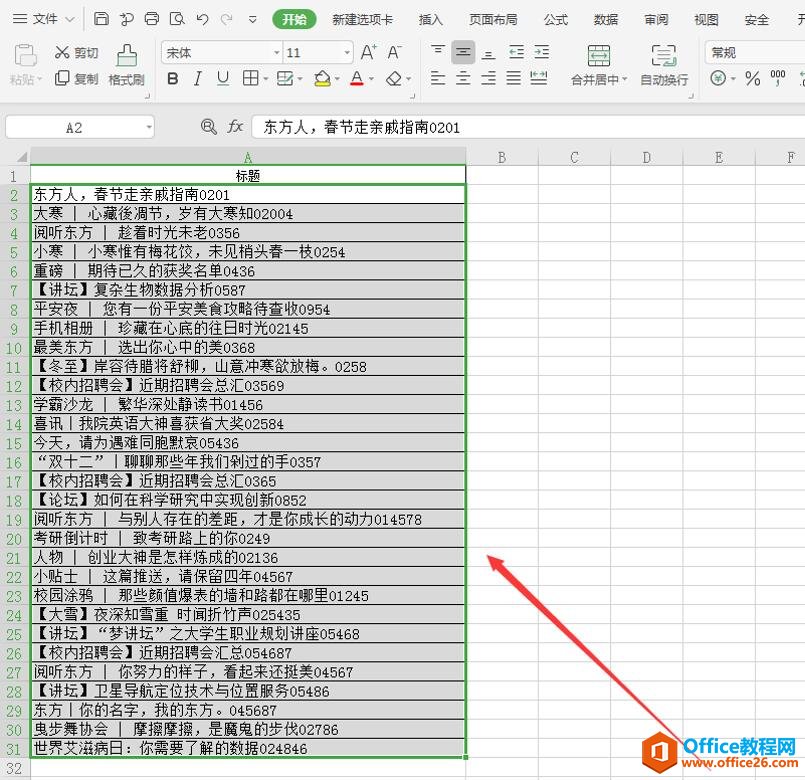This screenshot has width=805, height=780.
Task: Select column C header
Action: point(574,157)
